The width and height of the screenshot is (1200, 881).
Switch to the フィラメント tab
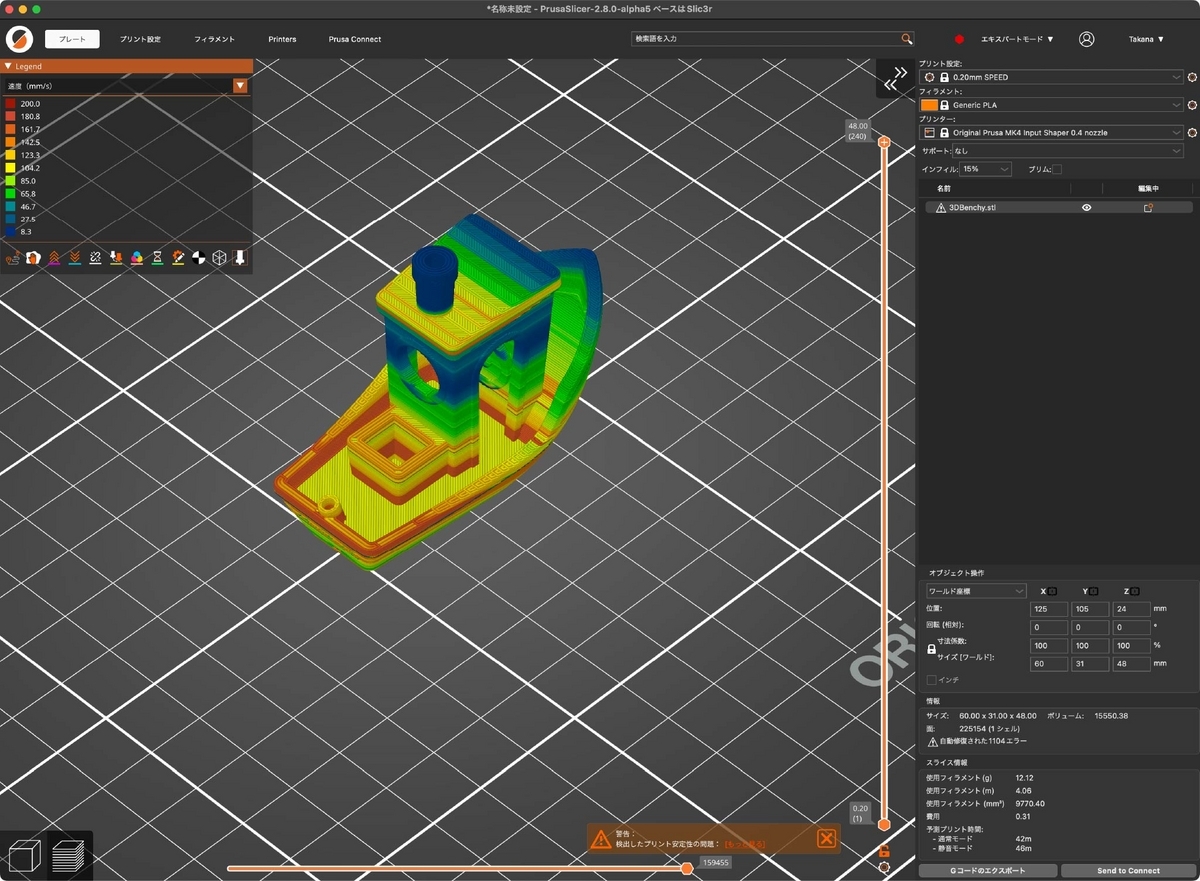pos(214,39)
